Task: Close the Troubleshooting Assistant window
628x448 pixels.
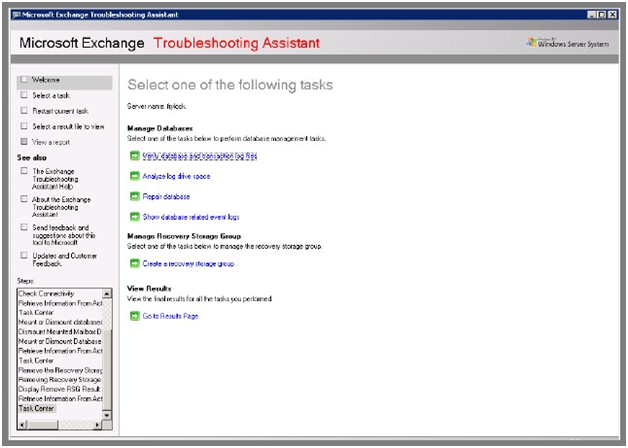Action: pos(612,15)
